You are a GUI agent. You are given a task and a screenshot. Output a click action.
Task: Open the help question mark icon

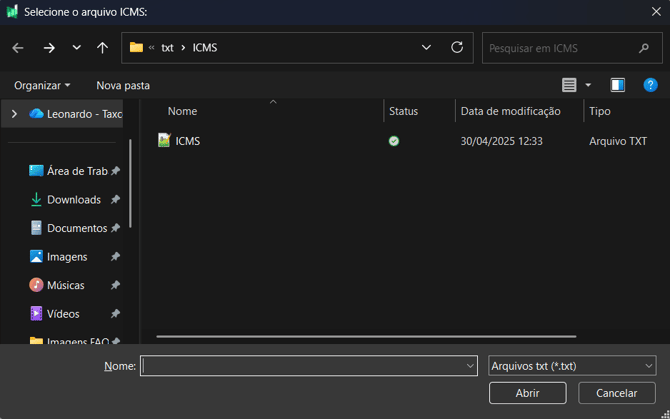[648, 85]
